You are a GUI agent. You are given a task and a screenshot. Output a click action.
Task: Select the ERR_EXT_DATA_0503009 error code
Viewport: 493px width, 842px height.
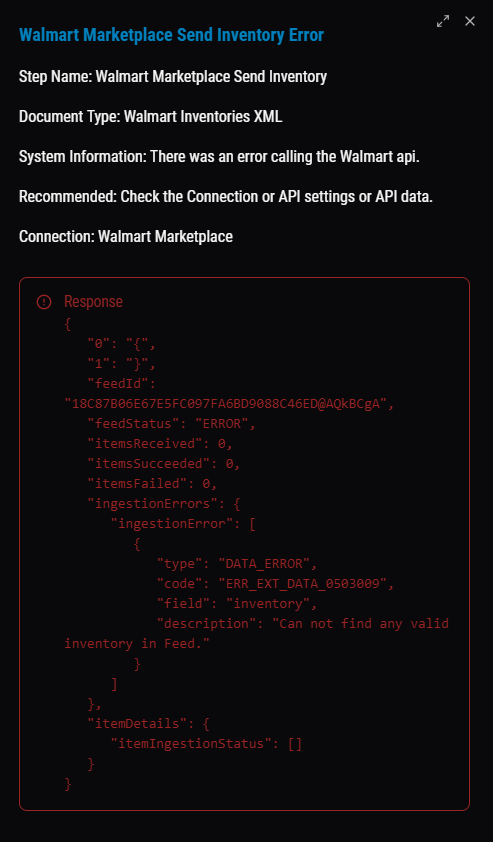tap(306, 584)
